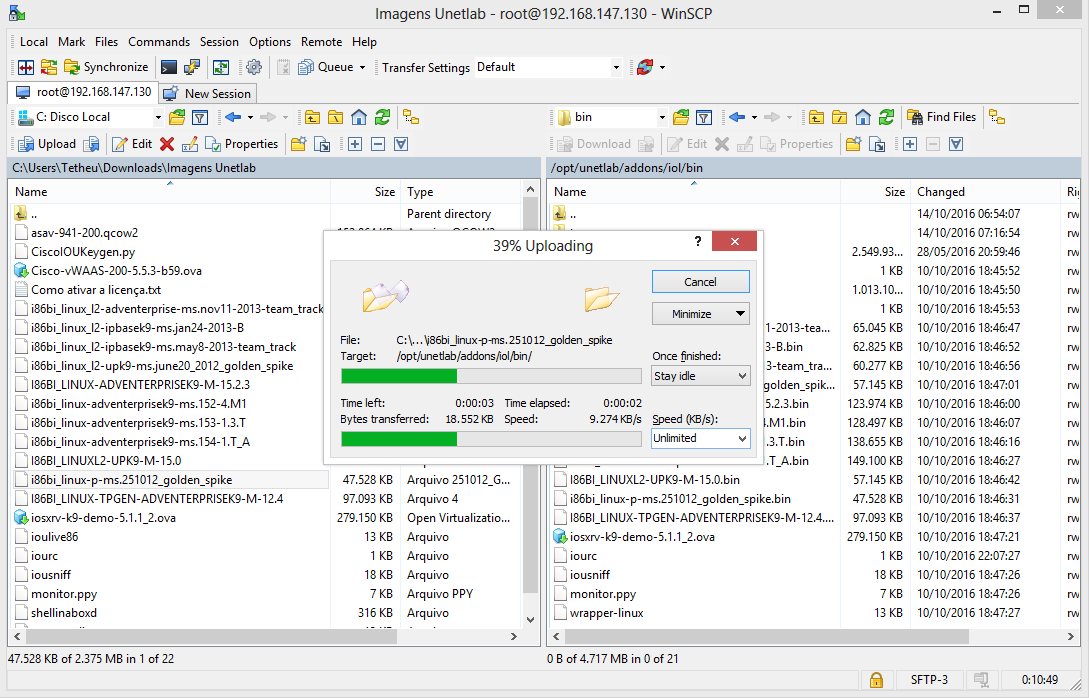Click the Find Files button
Image resolution: width=1089 pixels, height=698 pixels.
(x=942, y=117)
